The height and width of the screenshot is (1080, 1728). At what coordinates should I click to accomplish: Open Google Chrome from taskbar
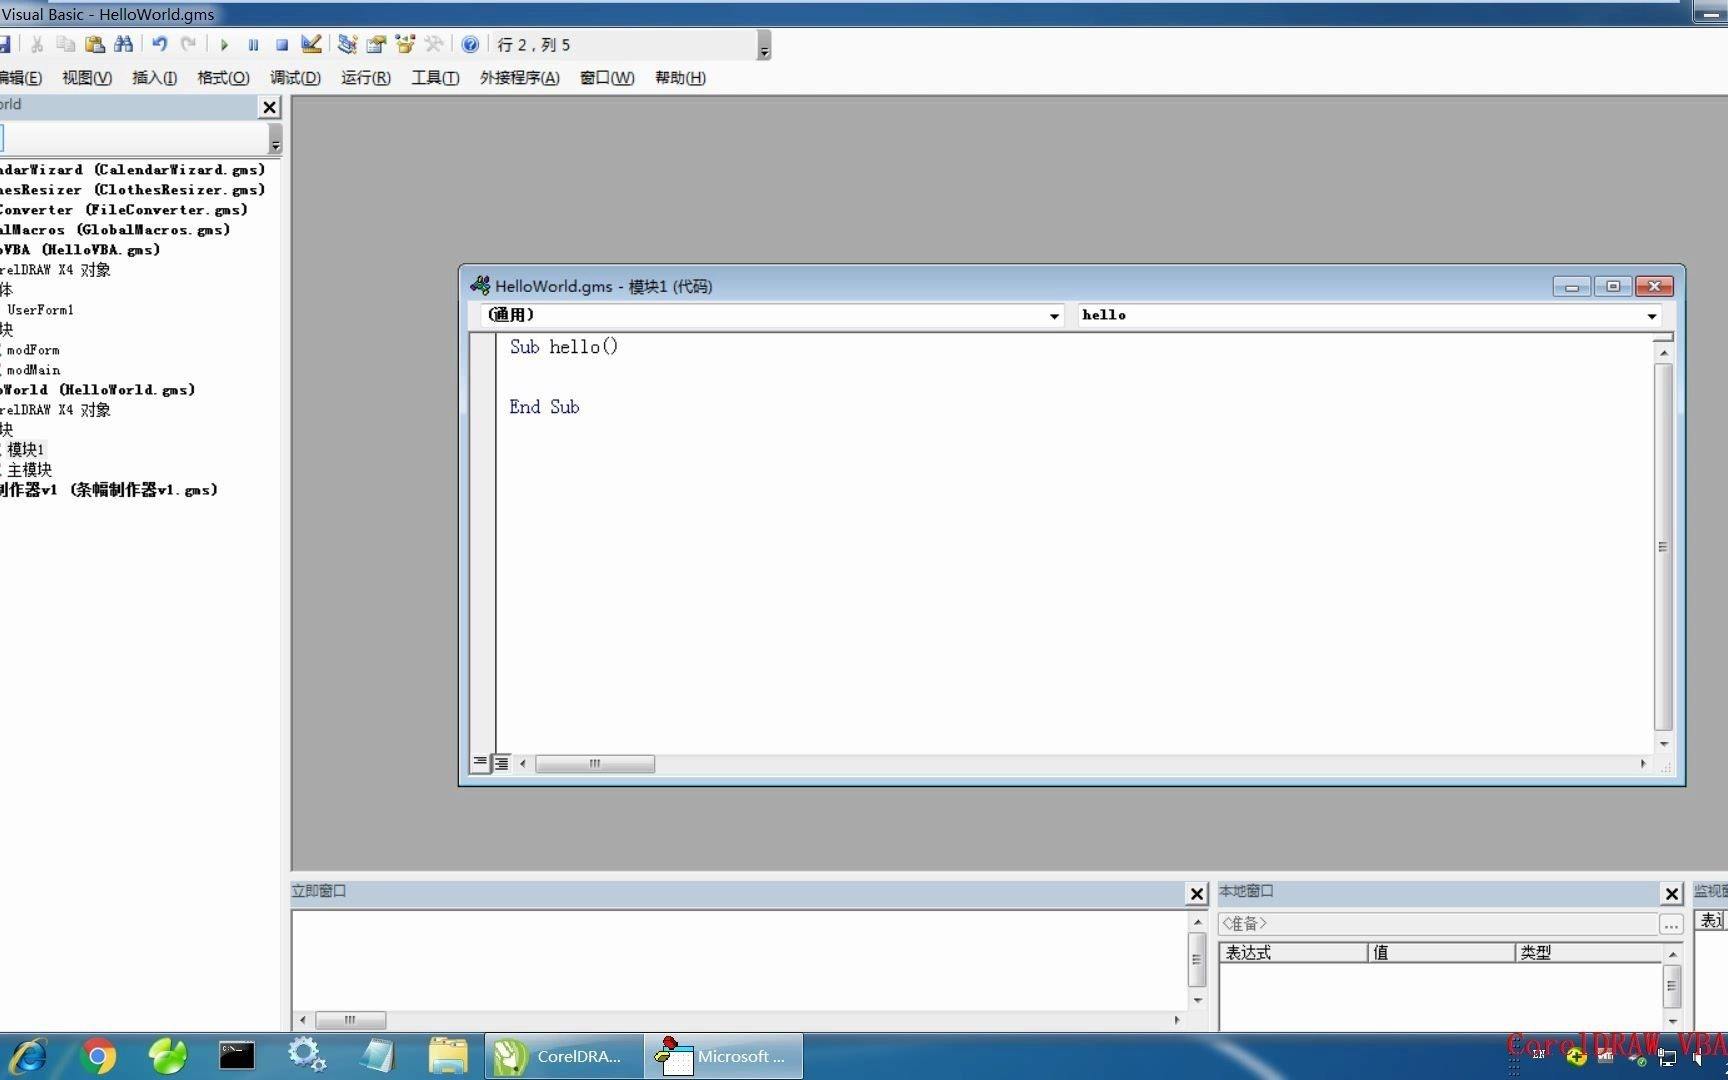tap(98, 1056)
